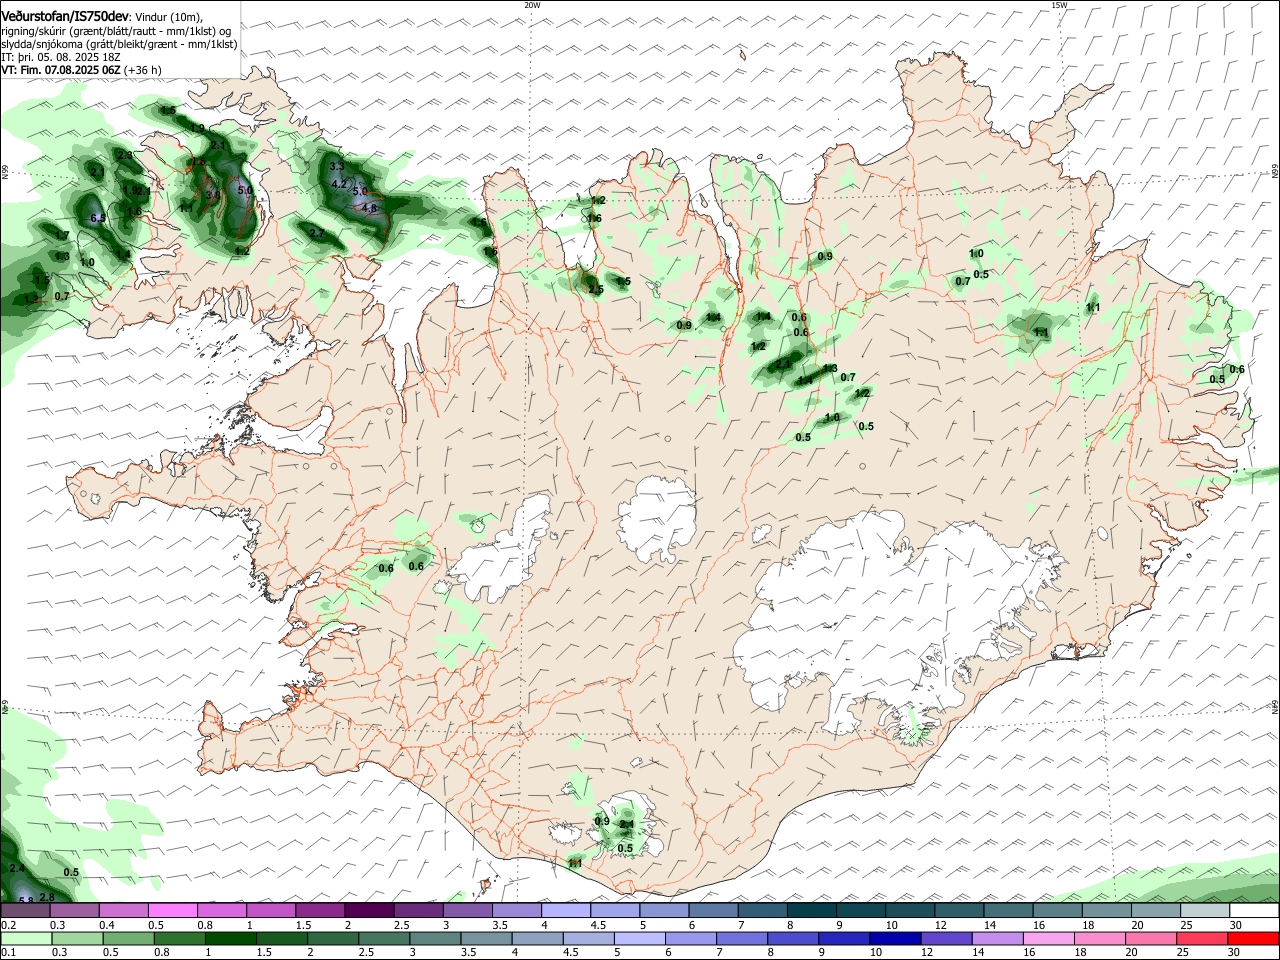Click the '20W' longitude label
Image resolution: width=1280 pixels, height=960 pixels.
click(x=532, y=5)
